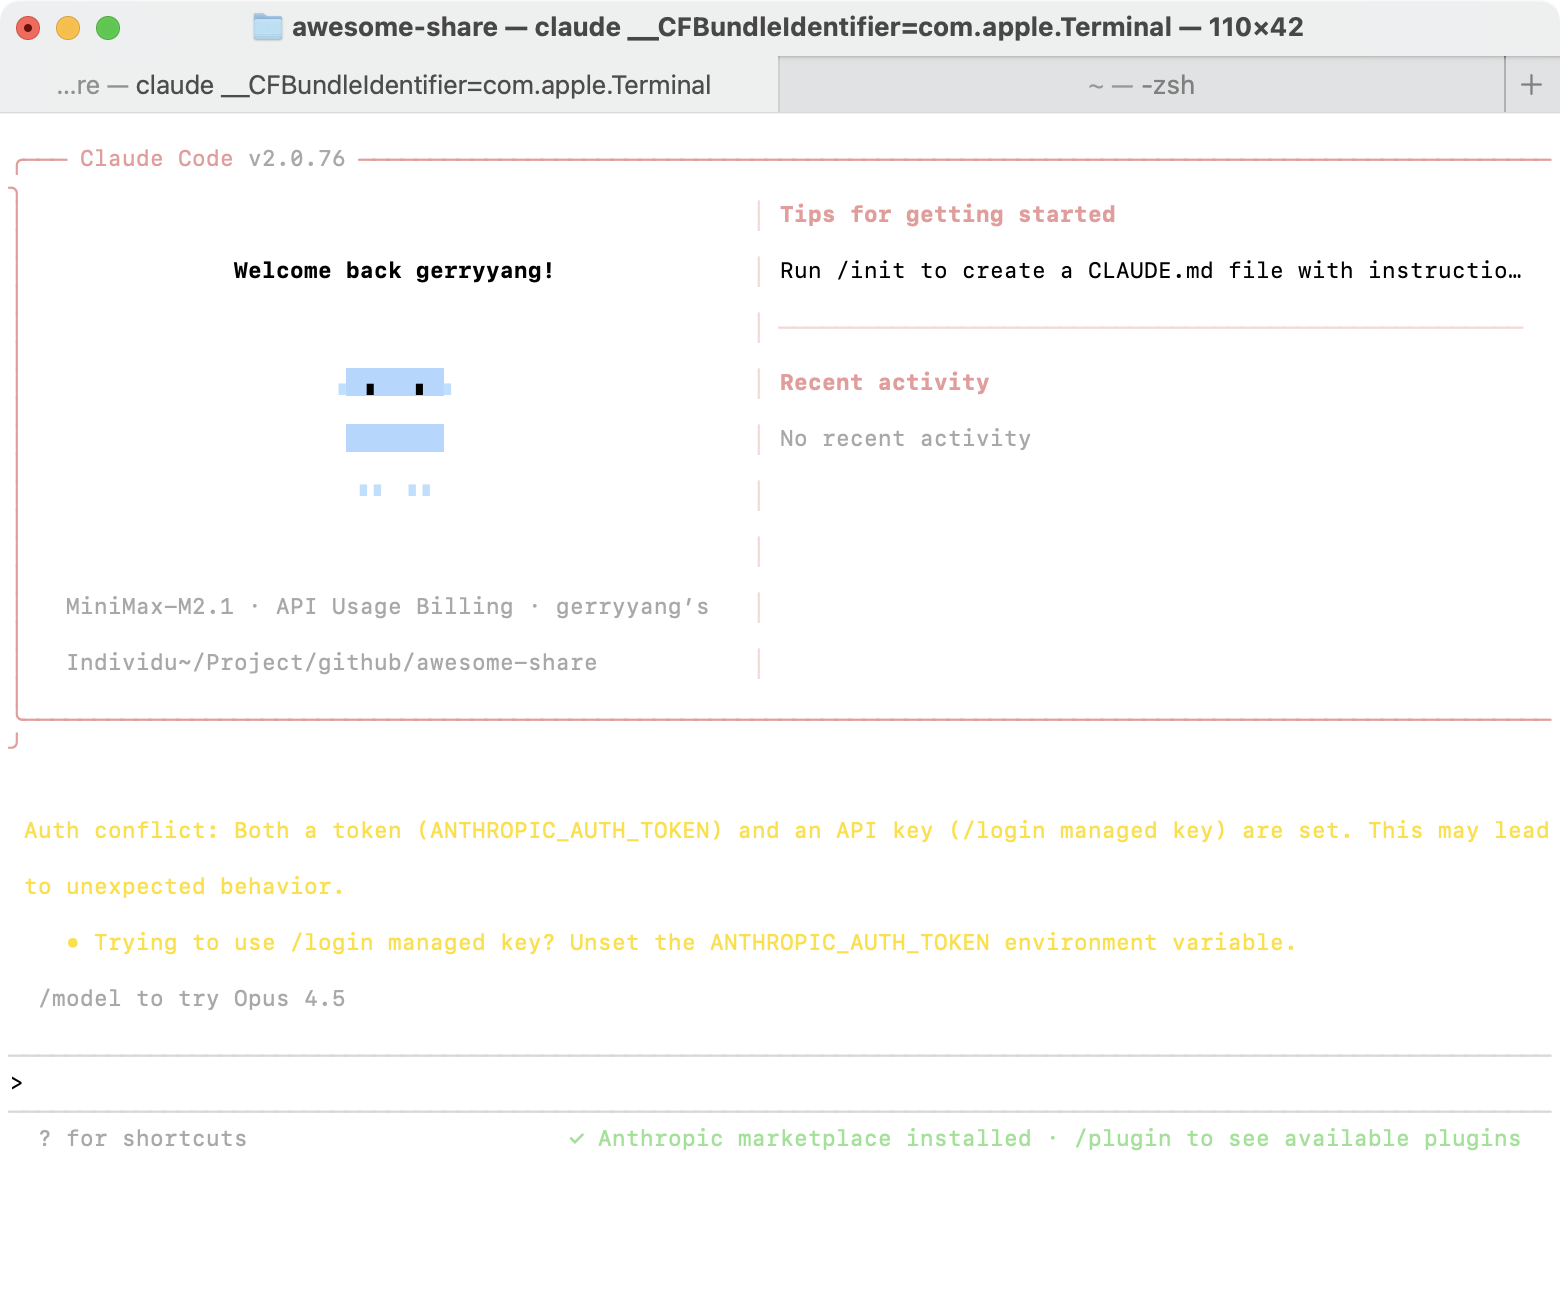Click the '? for shortcuts' hint
The width and height of the screenshot is (1560, 1302).
[143, 1139]
